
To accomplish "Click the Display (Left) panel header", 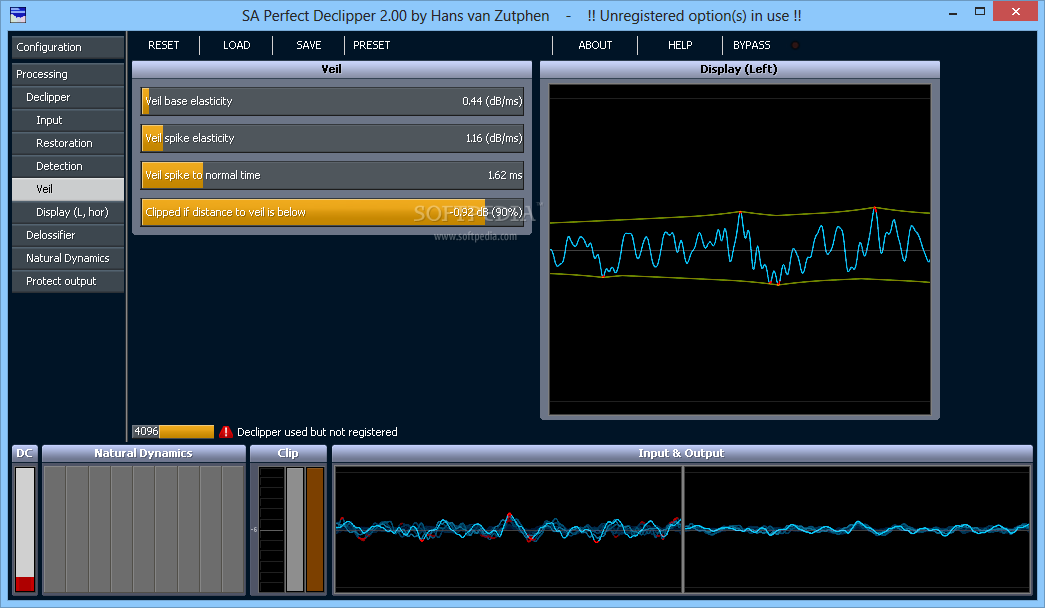I will (740, 69).
